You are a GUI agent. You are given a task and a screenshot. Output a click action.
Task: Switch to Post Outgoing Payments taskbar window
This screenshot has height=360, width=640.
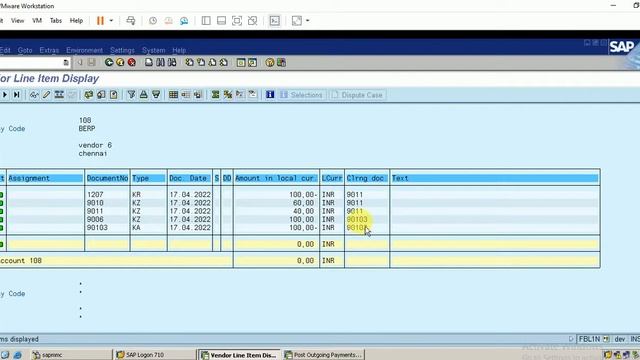(323, 355)
